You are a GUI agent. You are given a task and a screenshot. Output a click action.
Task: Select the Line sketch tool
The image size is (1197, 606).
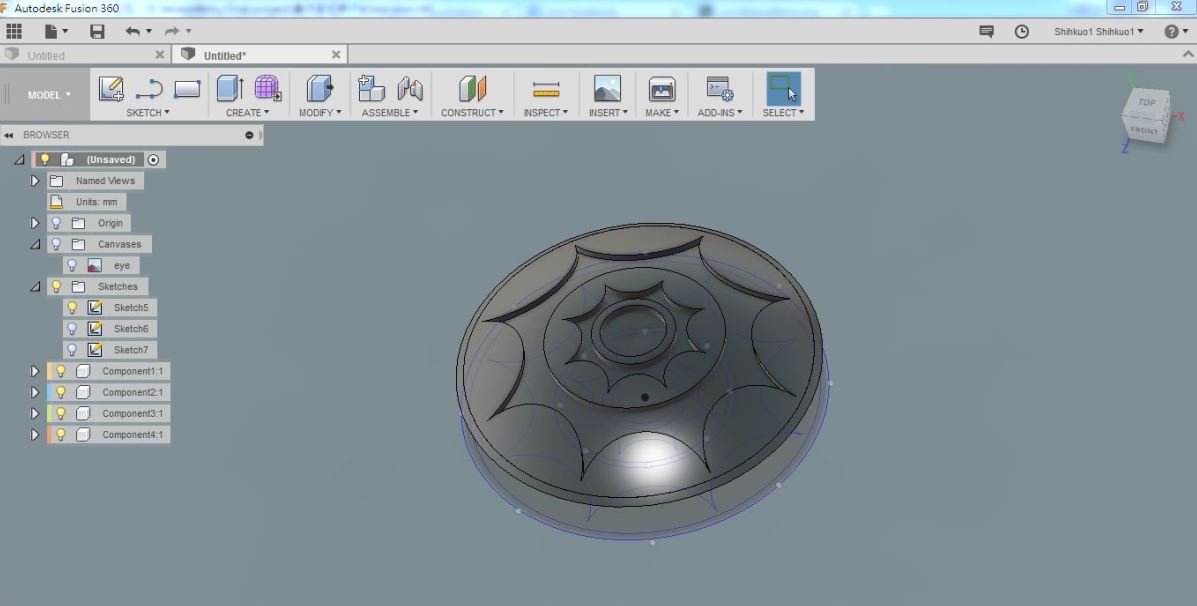click(x=149, y=89)
